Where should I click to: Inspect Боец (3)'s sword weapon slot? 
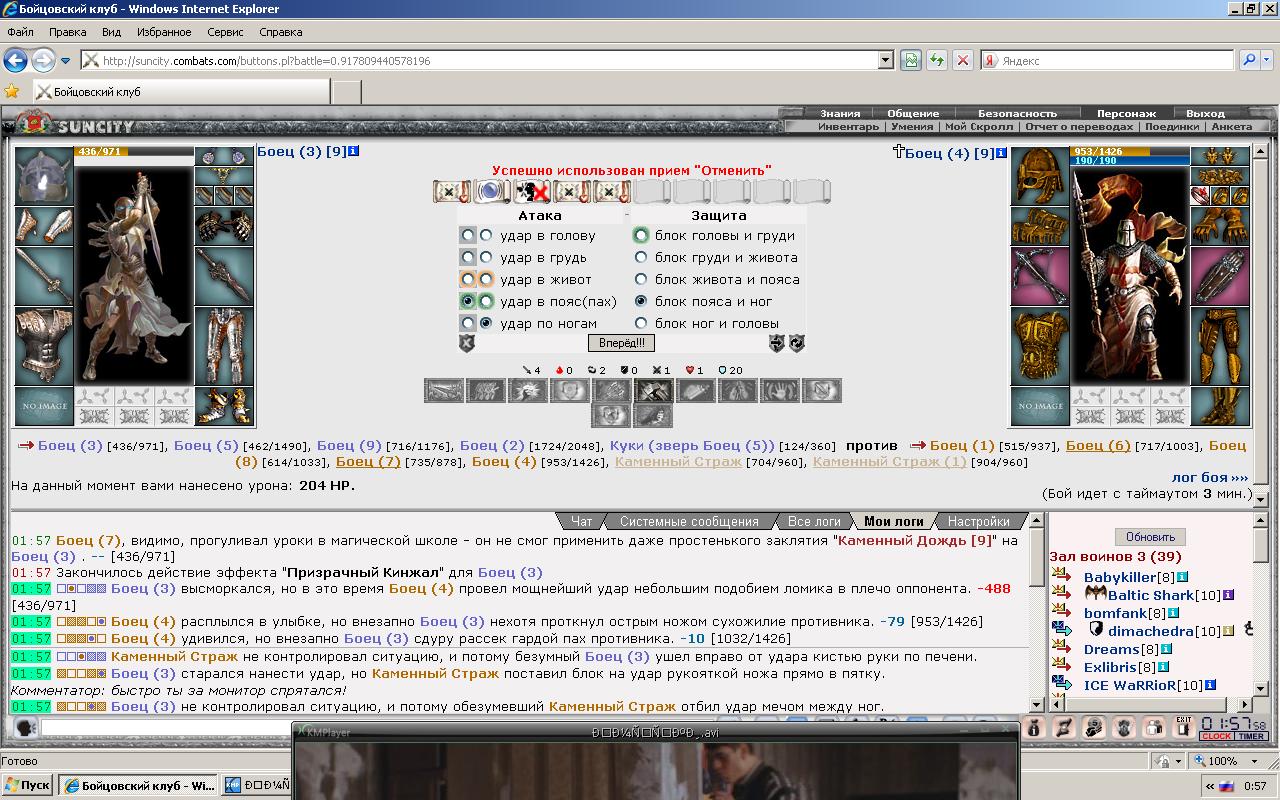(x=44, y=276)
